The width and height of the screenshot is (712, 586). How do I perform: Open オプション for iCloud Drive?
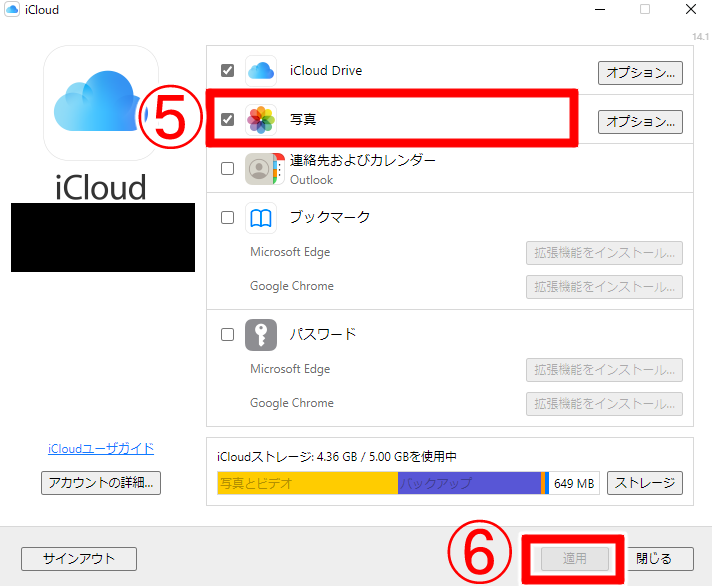click(x=640, y=73)
